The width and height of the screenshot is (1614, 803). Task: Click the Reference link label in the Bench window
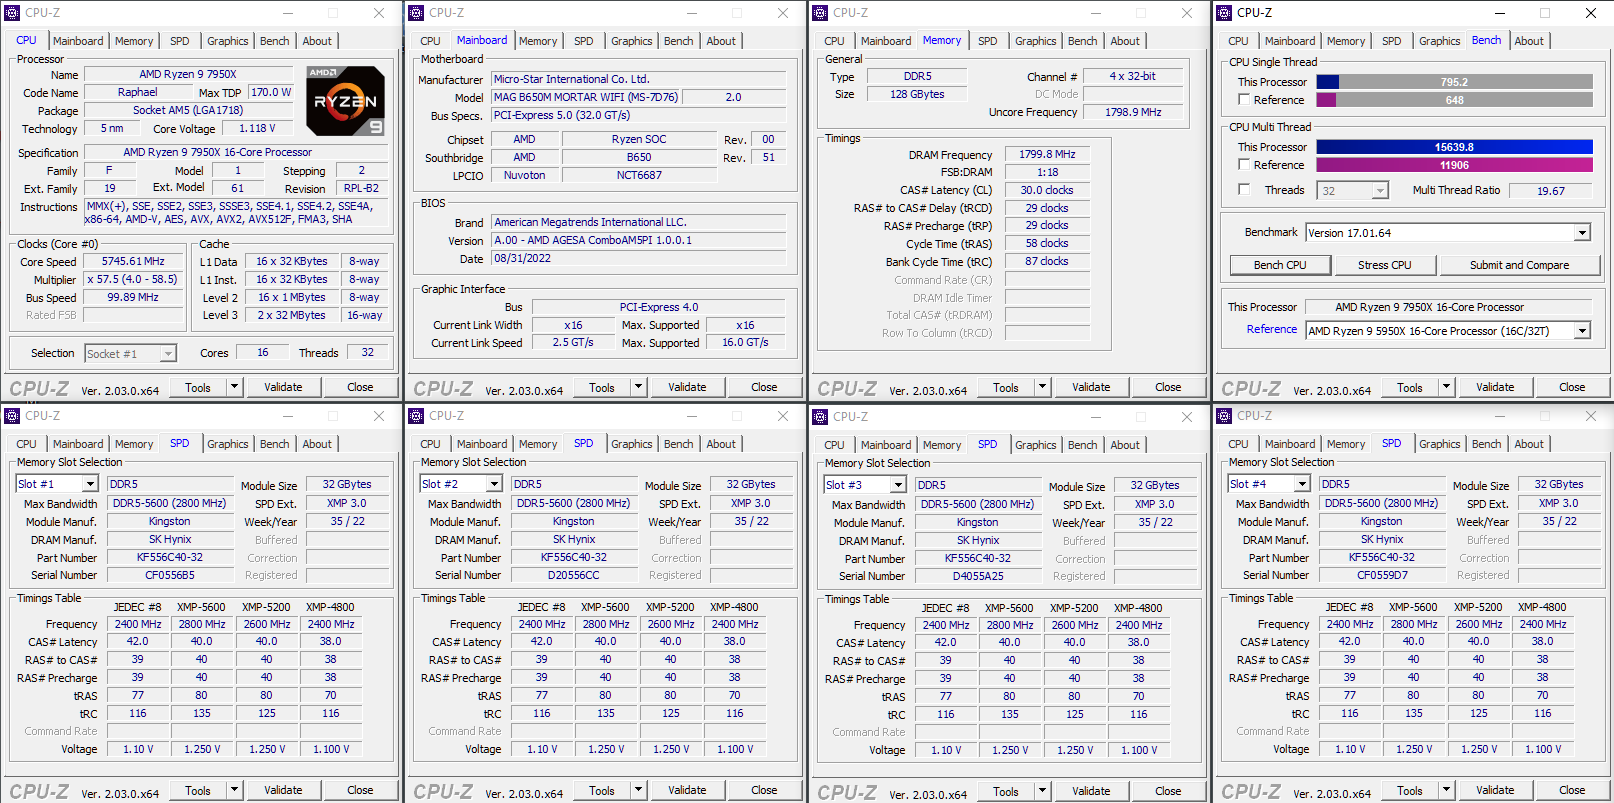[x=1272, y=329]
